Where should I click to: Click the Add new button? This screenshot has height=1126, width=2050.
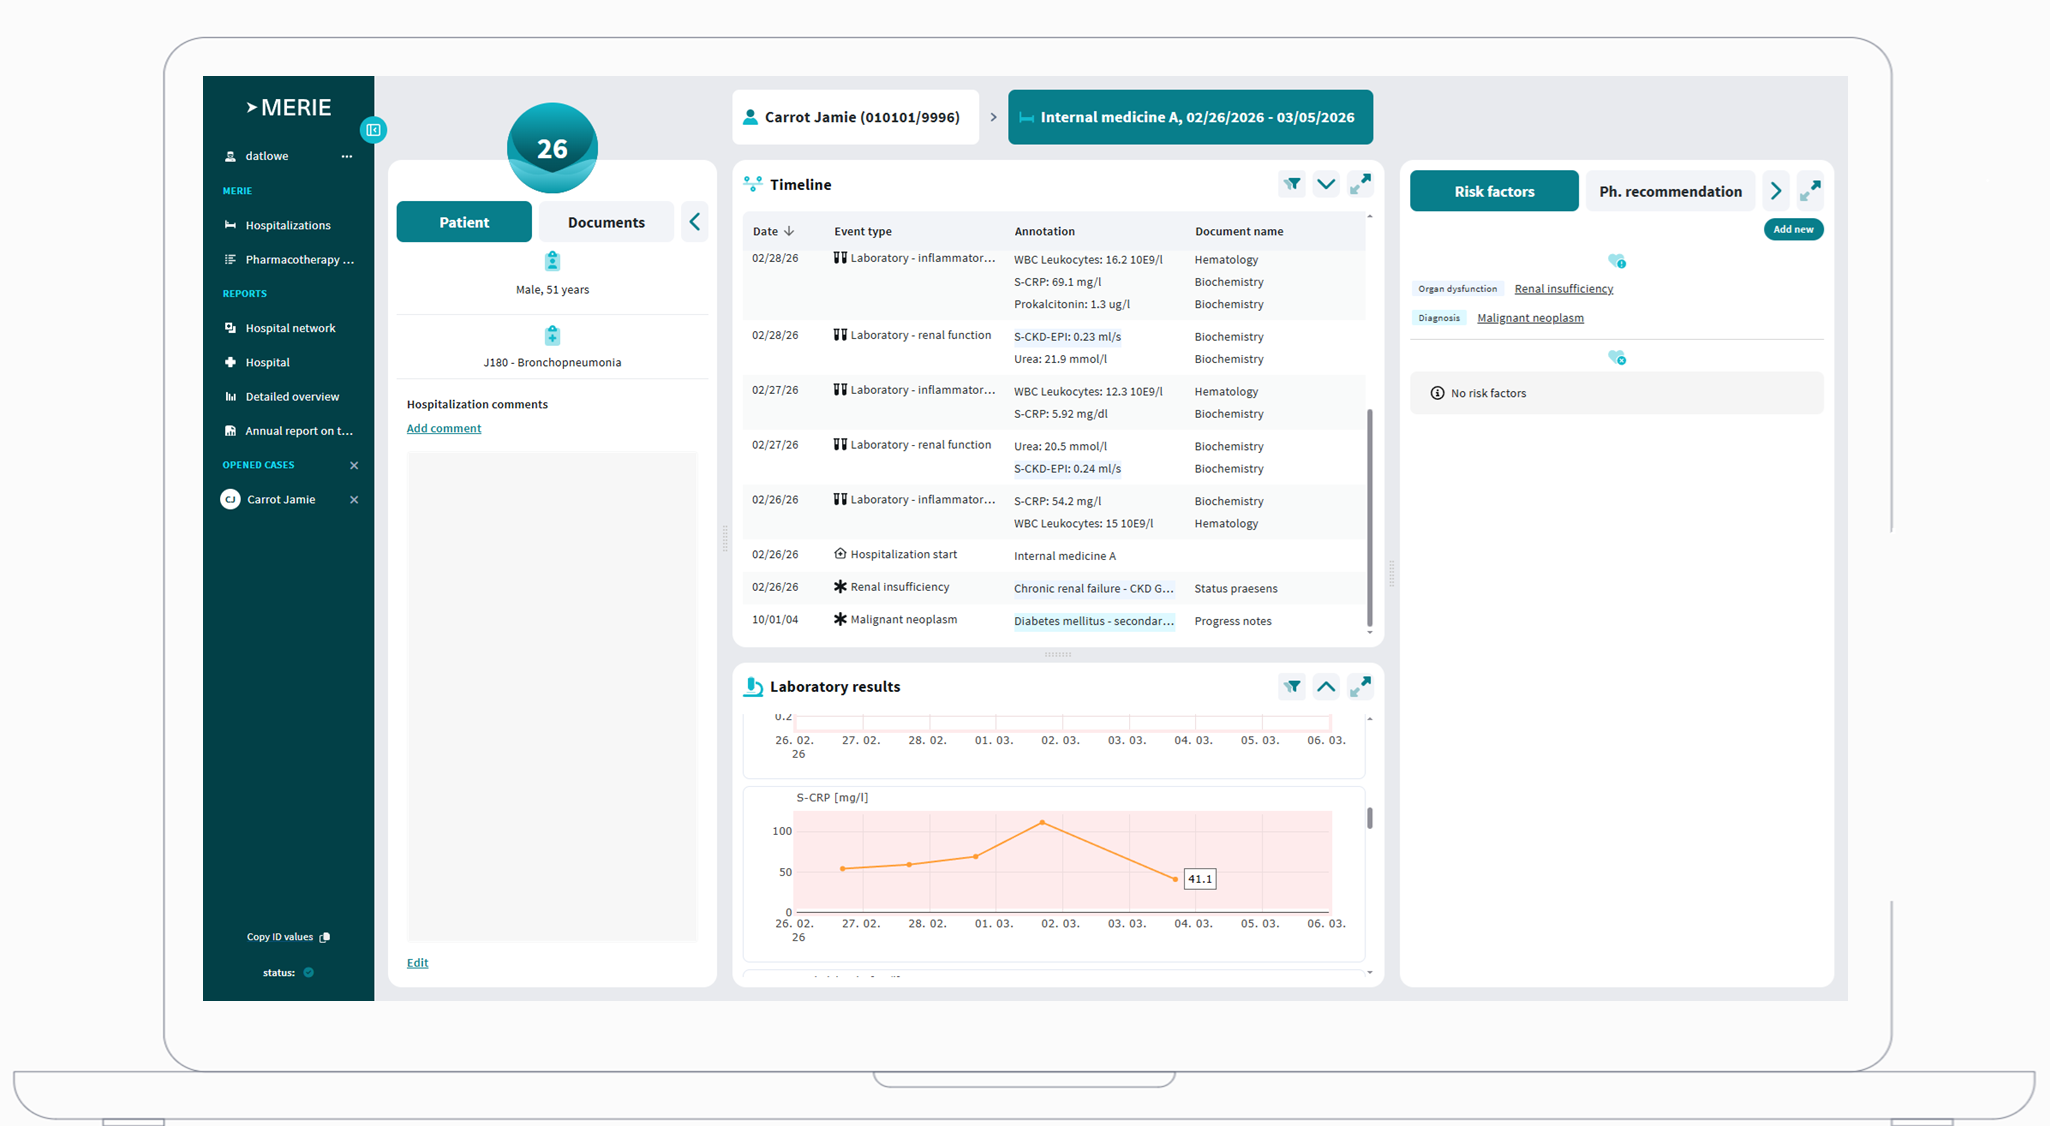1793,229
